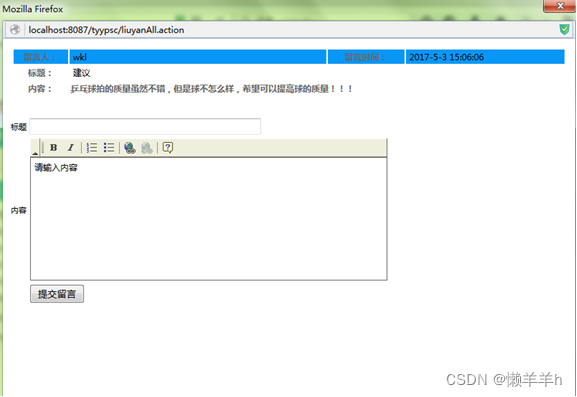The height and width of the screenshot is (397, 577).
Task: Collapse the editor toolbar with the small arrow
Action: click(35, 153)
